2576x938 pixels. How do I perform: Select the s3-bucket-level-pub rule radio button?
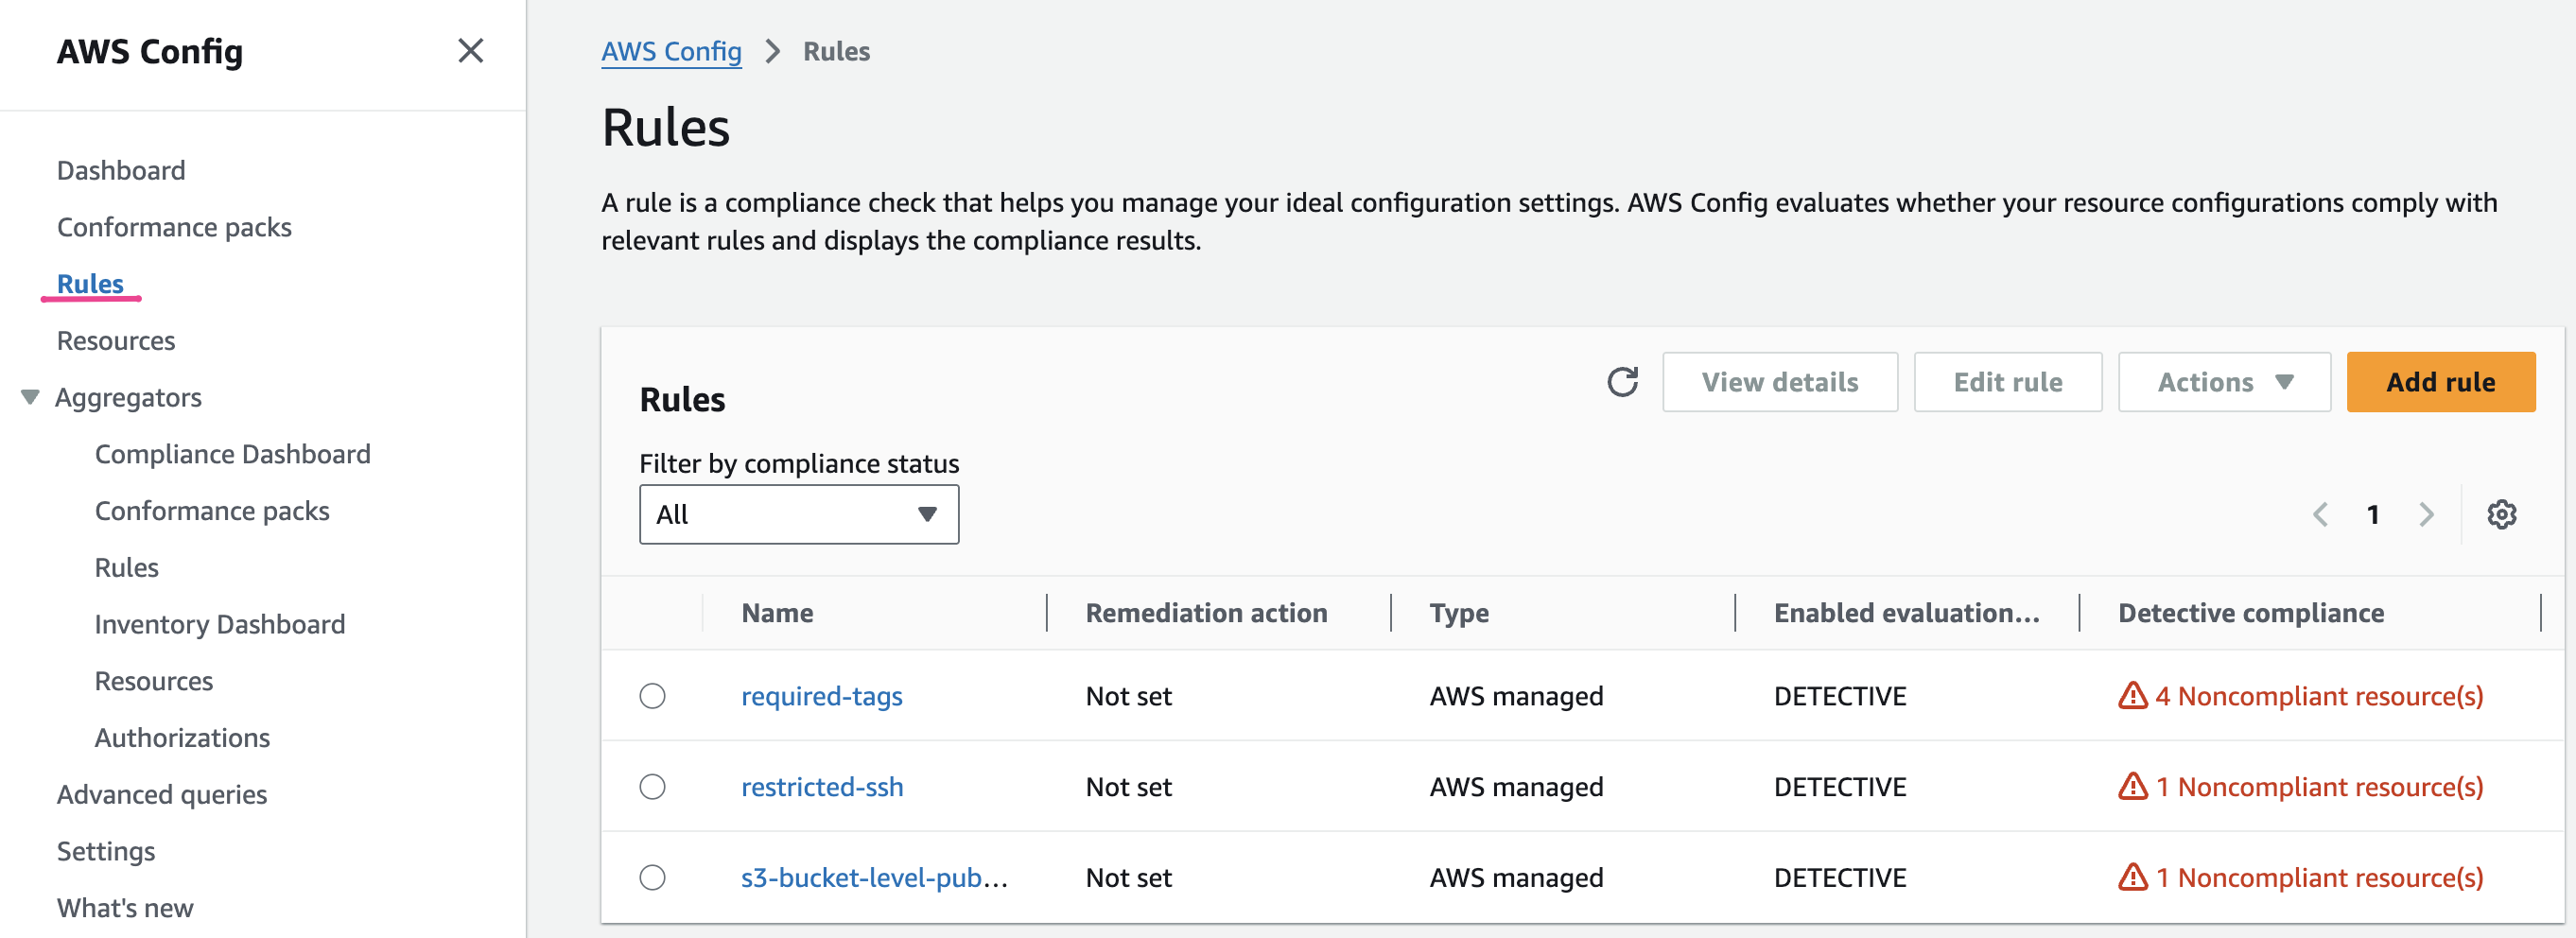[652, 878]
